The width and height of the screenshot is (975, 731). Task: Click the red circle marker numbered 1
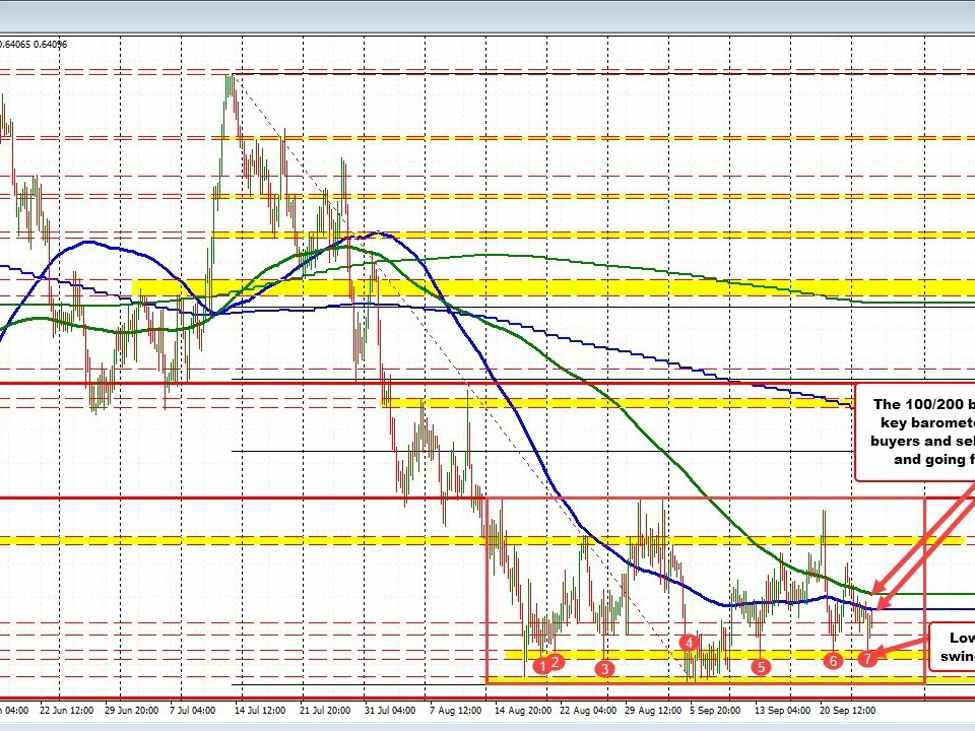541,665
